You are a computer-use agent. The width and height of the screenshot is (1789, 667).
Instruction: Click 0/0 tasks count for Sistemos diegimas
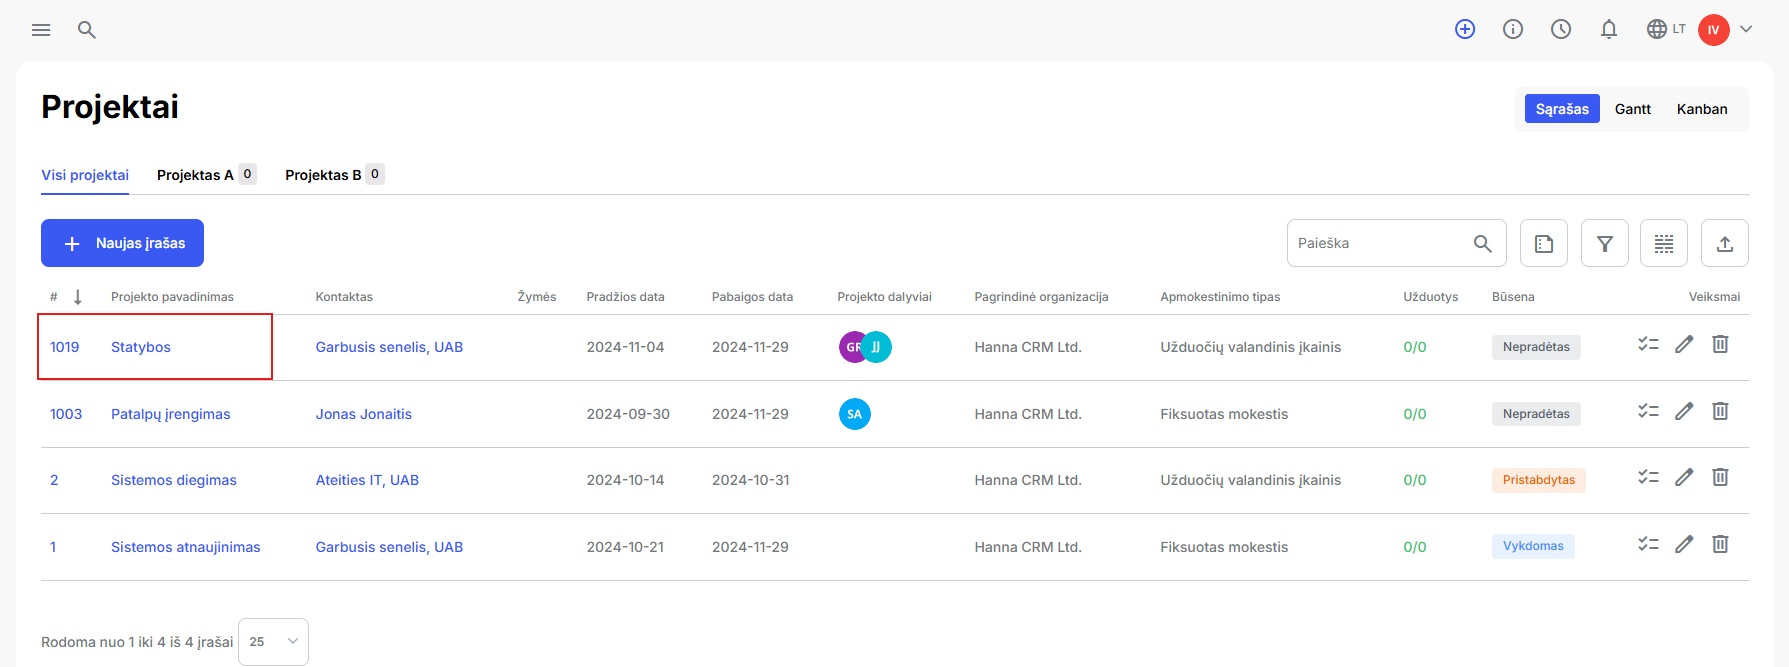[x=1415, y=480]
